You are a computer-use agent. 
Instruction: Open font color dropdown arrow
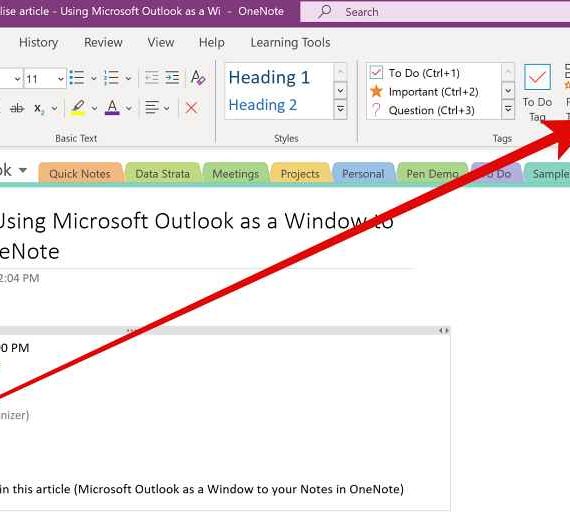pyautogui.click(x=129, y=108)
